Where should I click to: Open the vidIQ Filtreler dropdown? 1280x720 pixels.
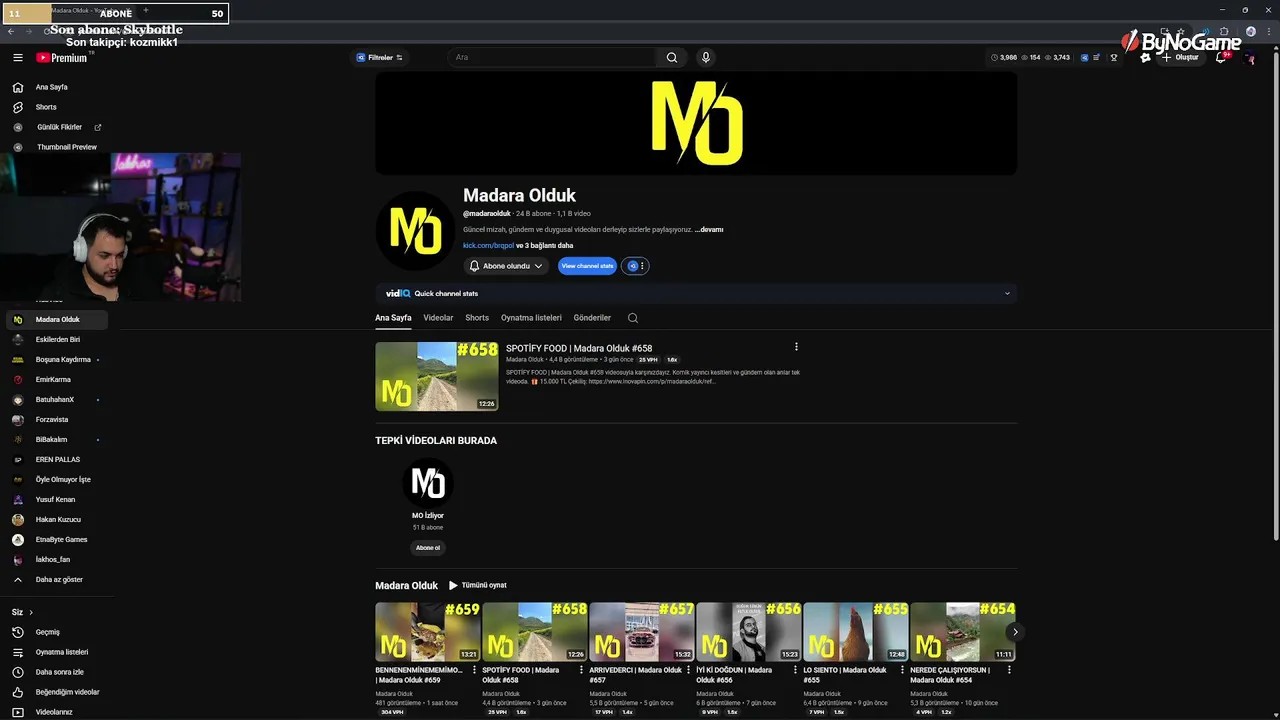tap(379, 58)
